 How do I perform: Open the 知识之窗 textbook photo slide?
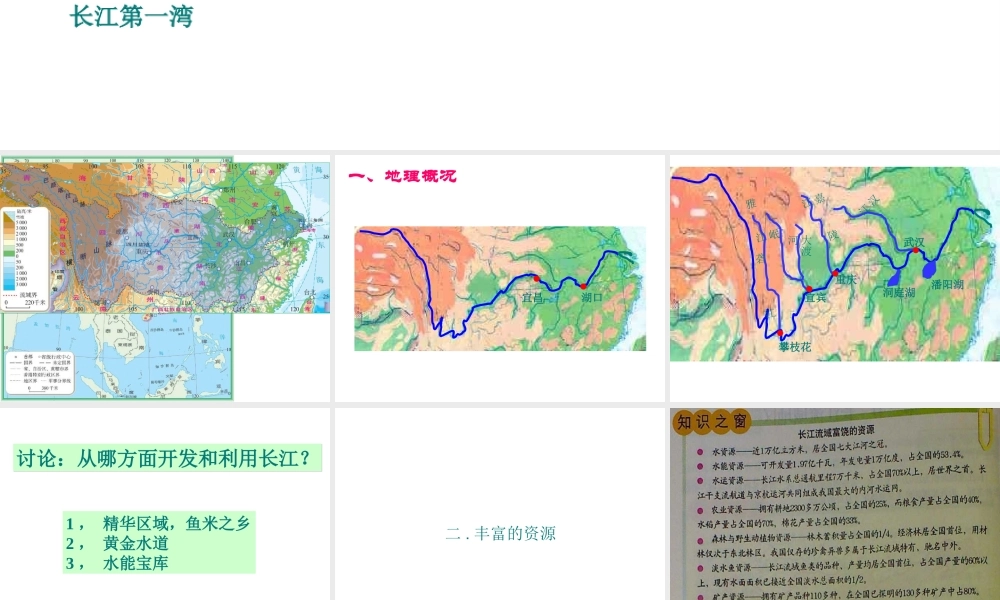835,504
